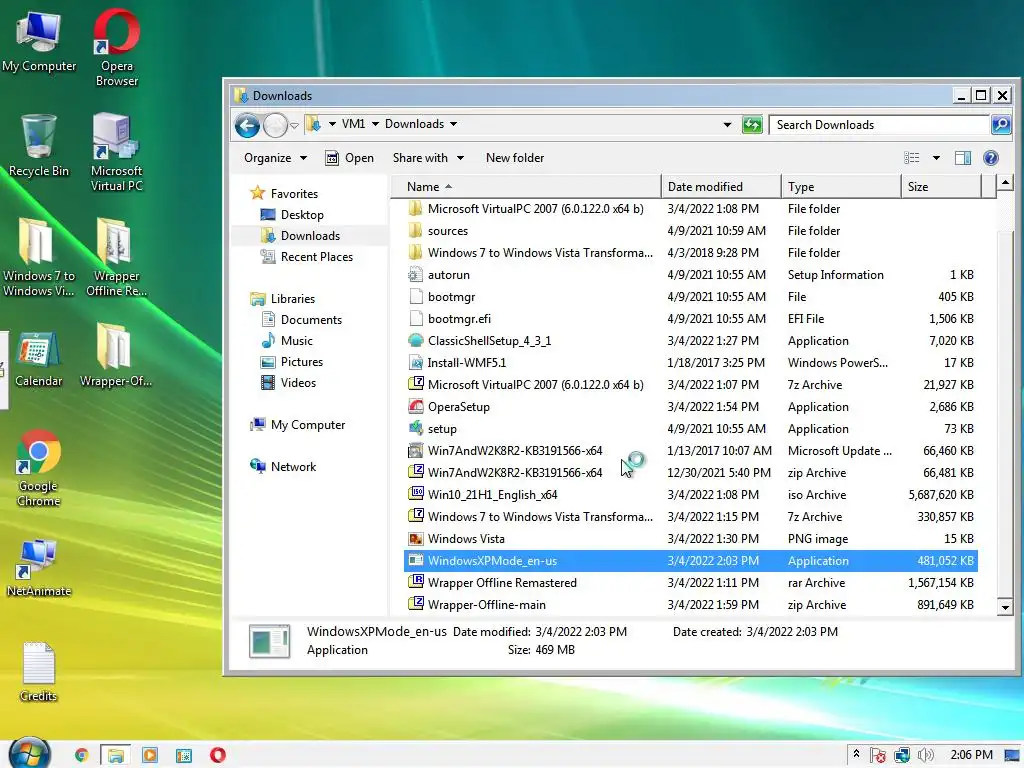The image size is (1024, 768).
Task: Open the address bar history dropdown
Action: click(x=727, y=125)
